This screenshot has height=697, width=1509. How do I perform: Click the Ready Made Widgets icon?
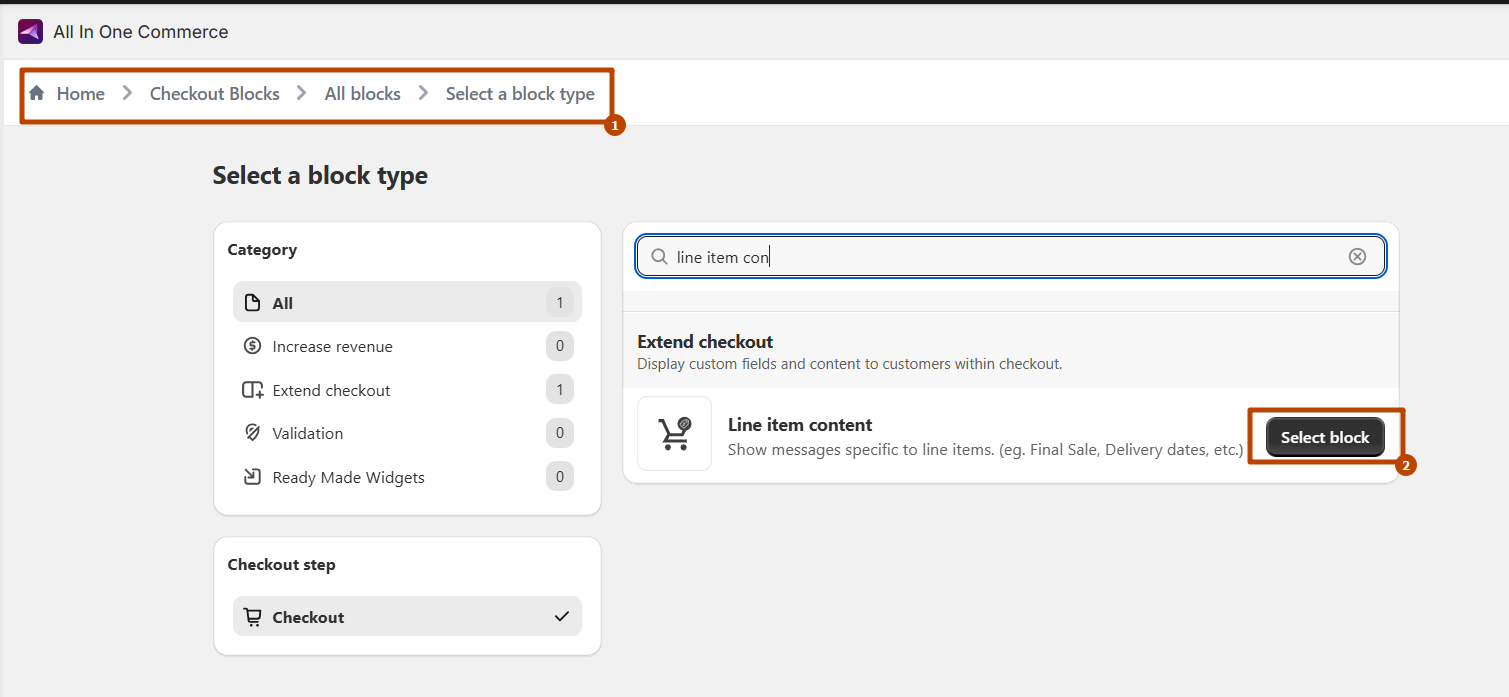[x=252, y=477]
